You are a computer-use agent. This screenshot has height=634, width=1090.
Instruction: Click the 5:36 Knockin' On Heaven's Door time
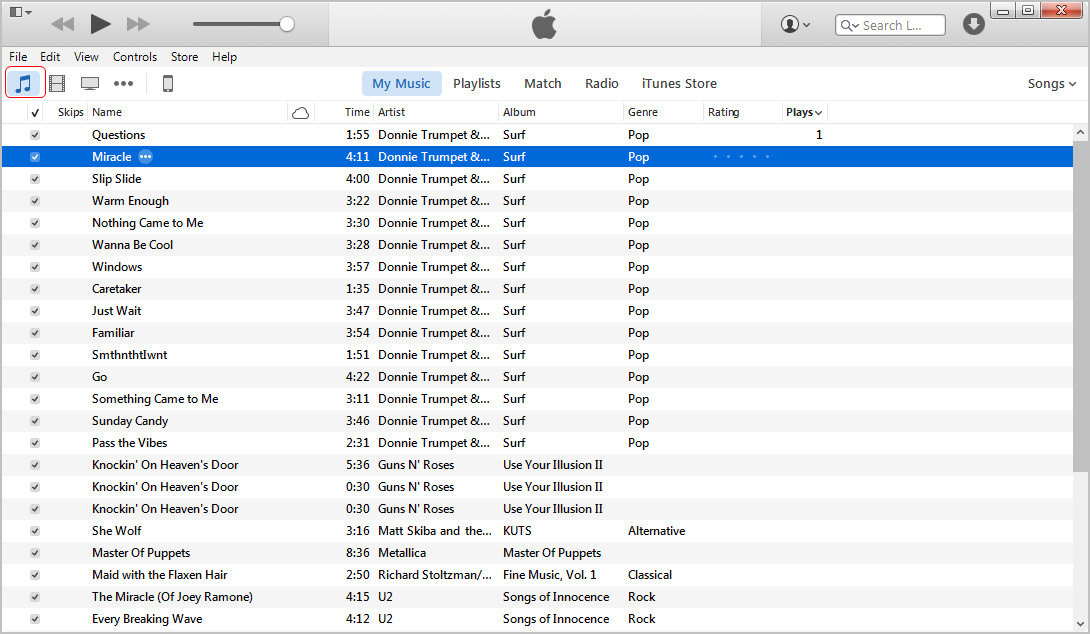pos(358,464)
